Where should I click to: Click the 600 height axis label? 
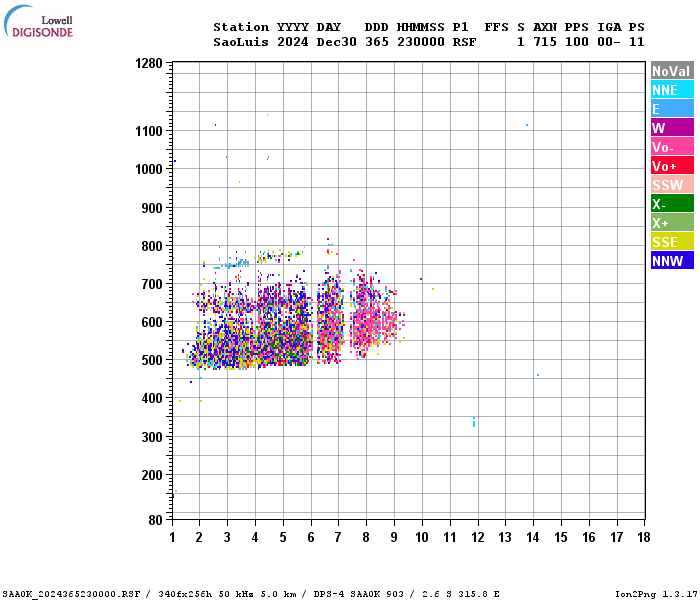[152, 322]
